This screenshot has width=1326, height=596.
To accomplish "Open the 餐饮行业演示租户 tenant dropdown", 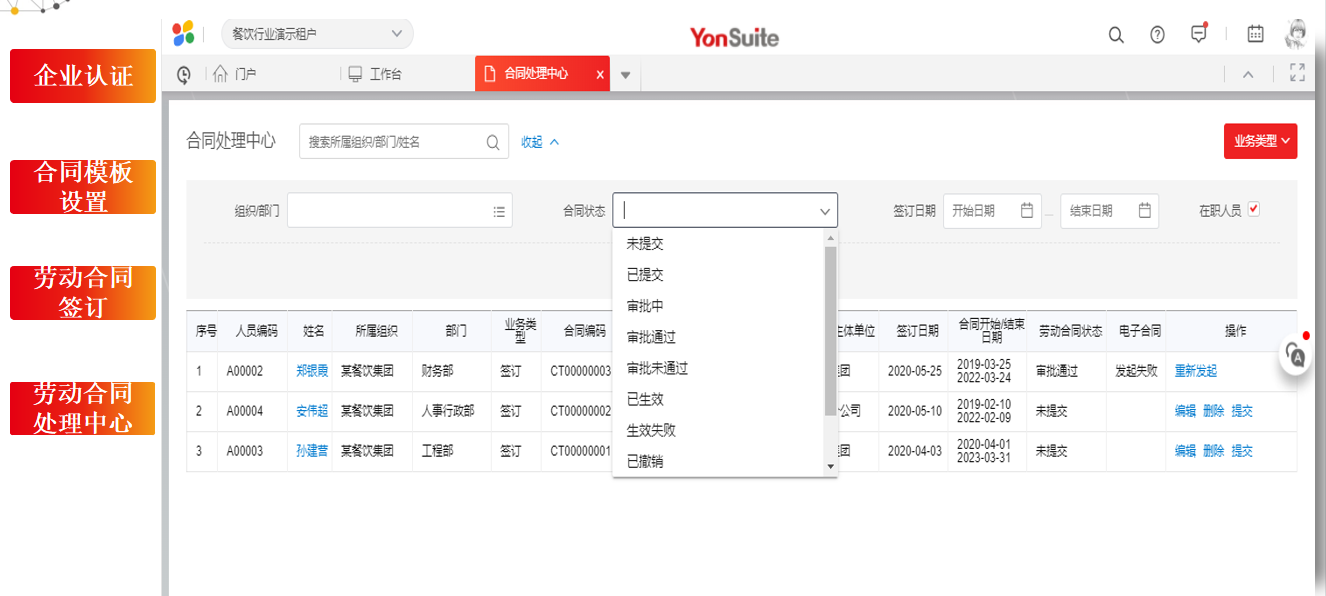I will (x=316, y=34).
